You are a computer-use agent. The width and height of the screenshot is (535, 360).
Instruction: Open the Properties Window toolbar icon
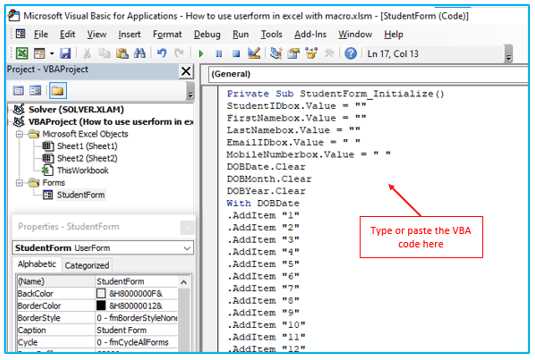[293, 53]
